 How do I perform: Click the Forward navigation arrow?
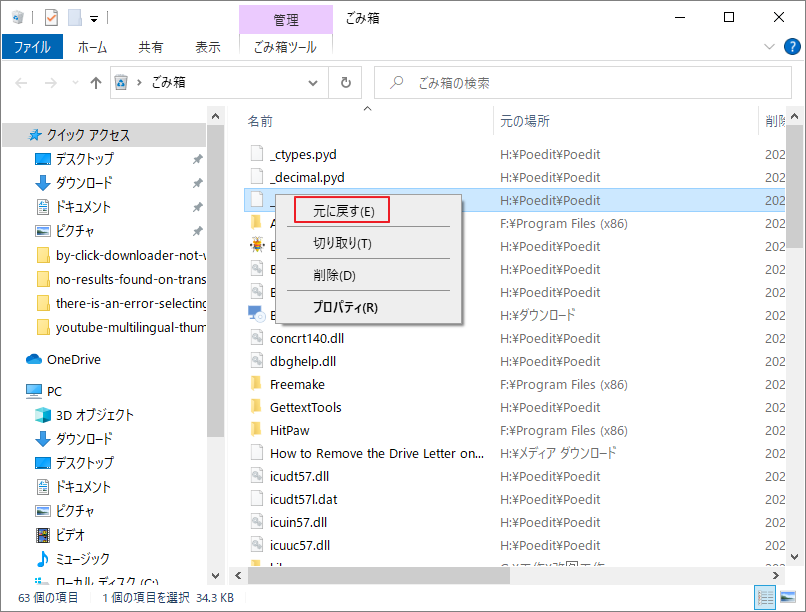coord(50,83)
